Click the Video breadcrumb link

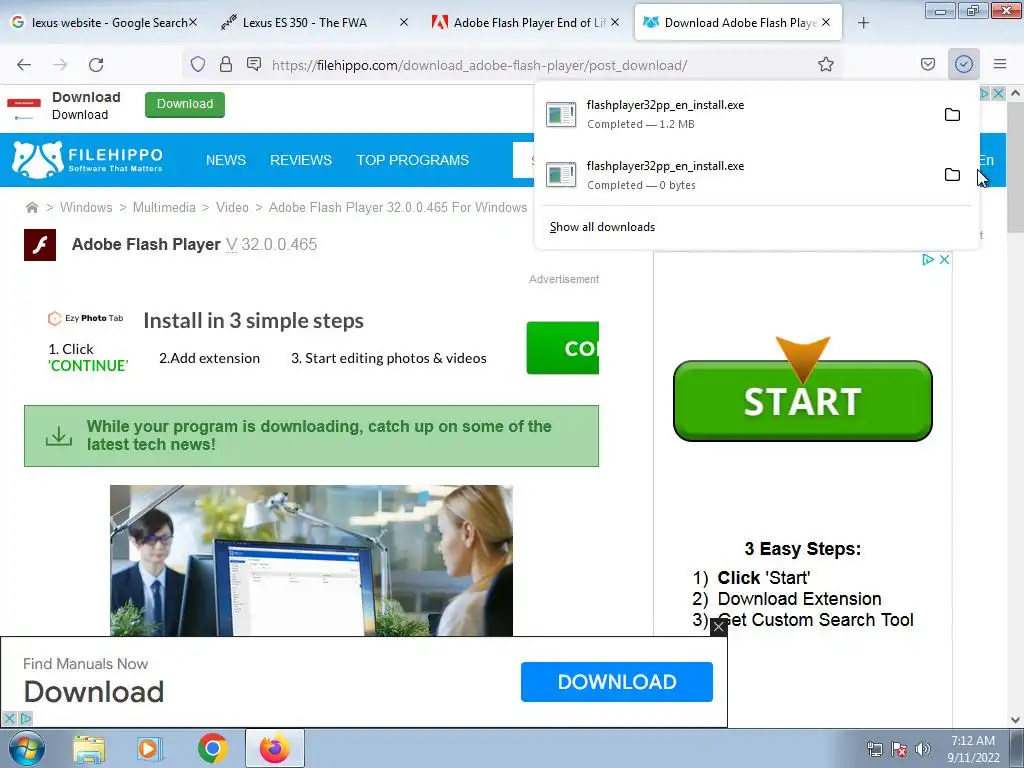(x=232, y=208)
